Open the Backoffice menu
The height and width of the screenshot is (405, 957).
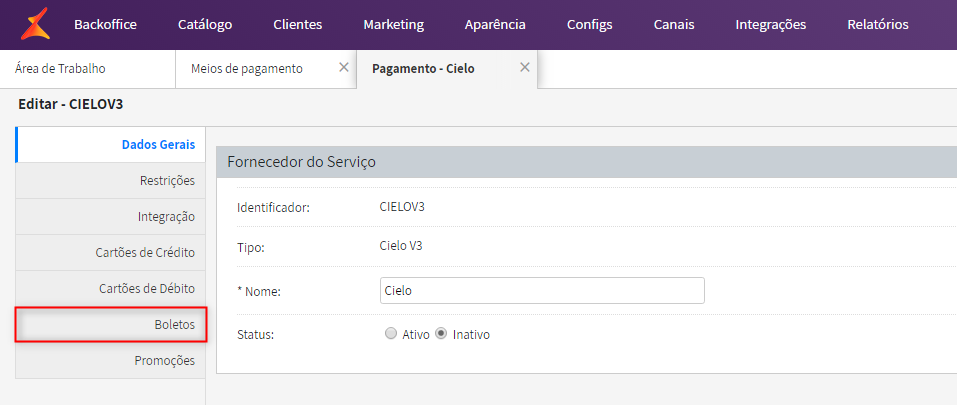pyautogui.click(x=105, y=25)
